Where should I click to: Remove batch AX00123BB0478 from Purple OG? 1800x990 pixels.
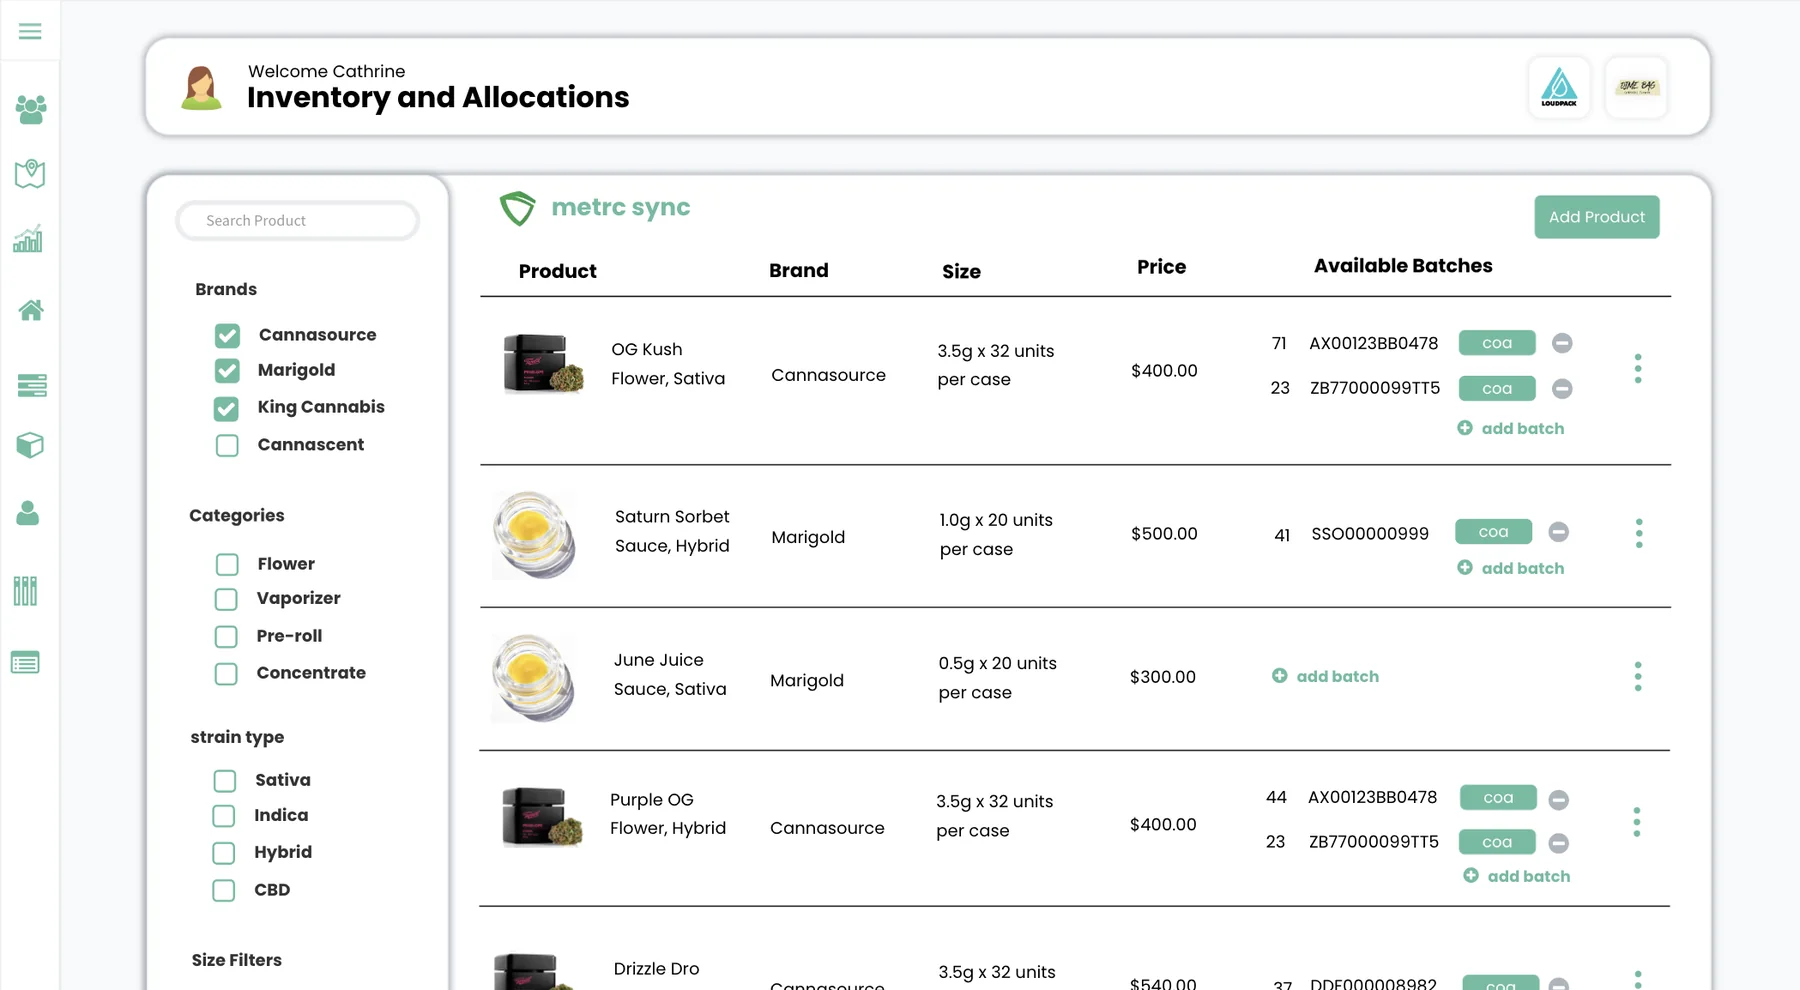[1558, 800]
